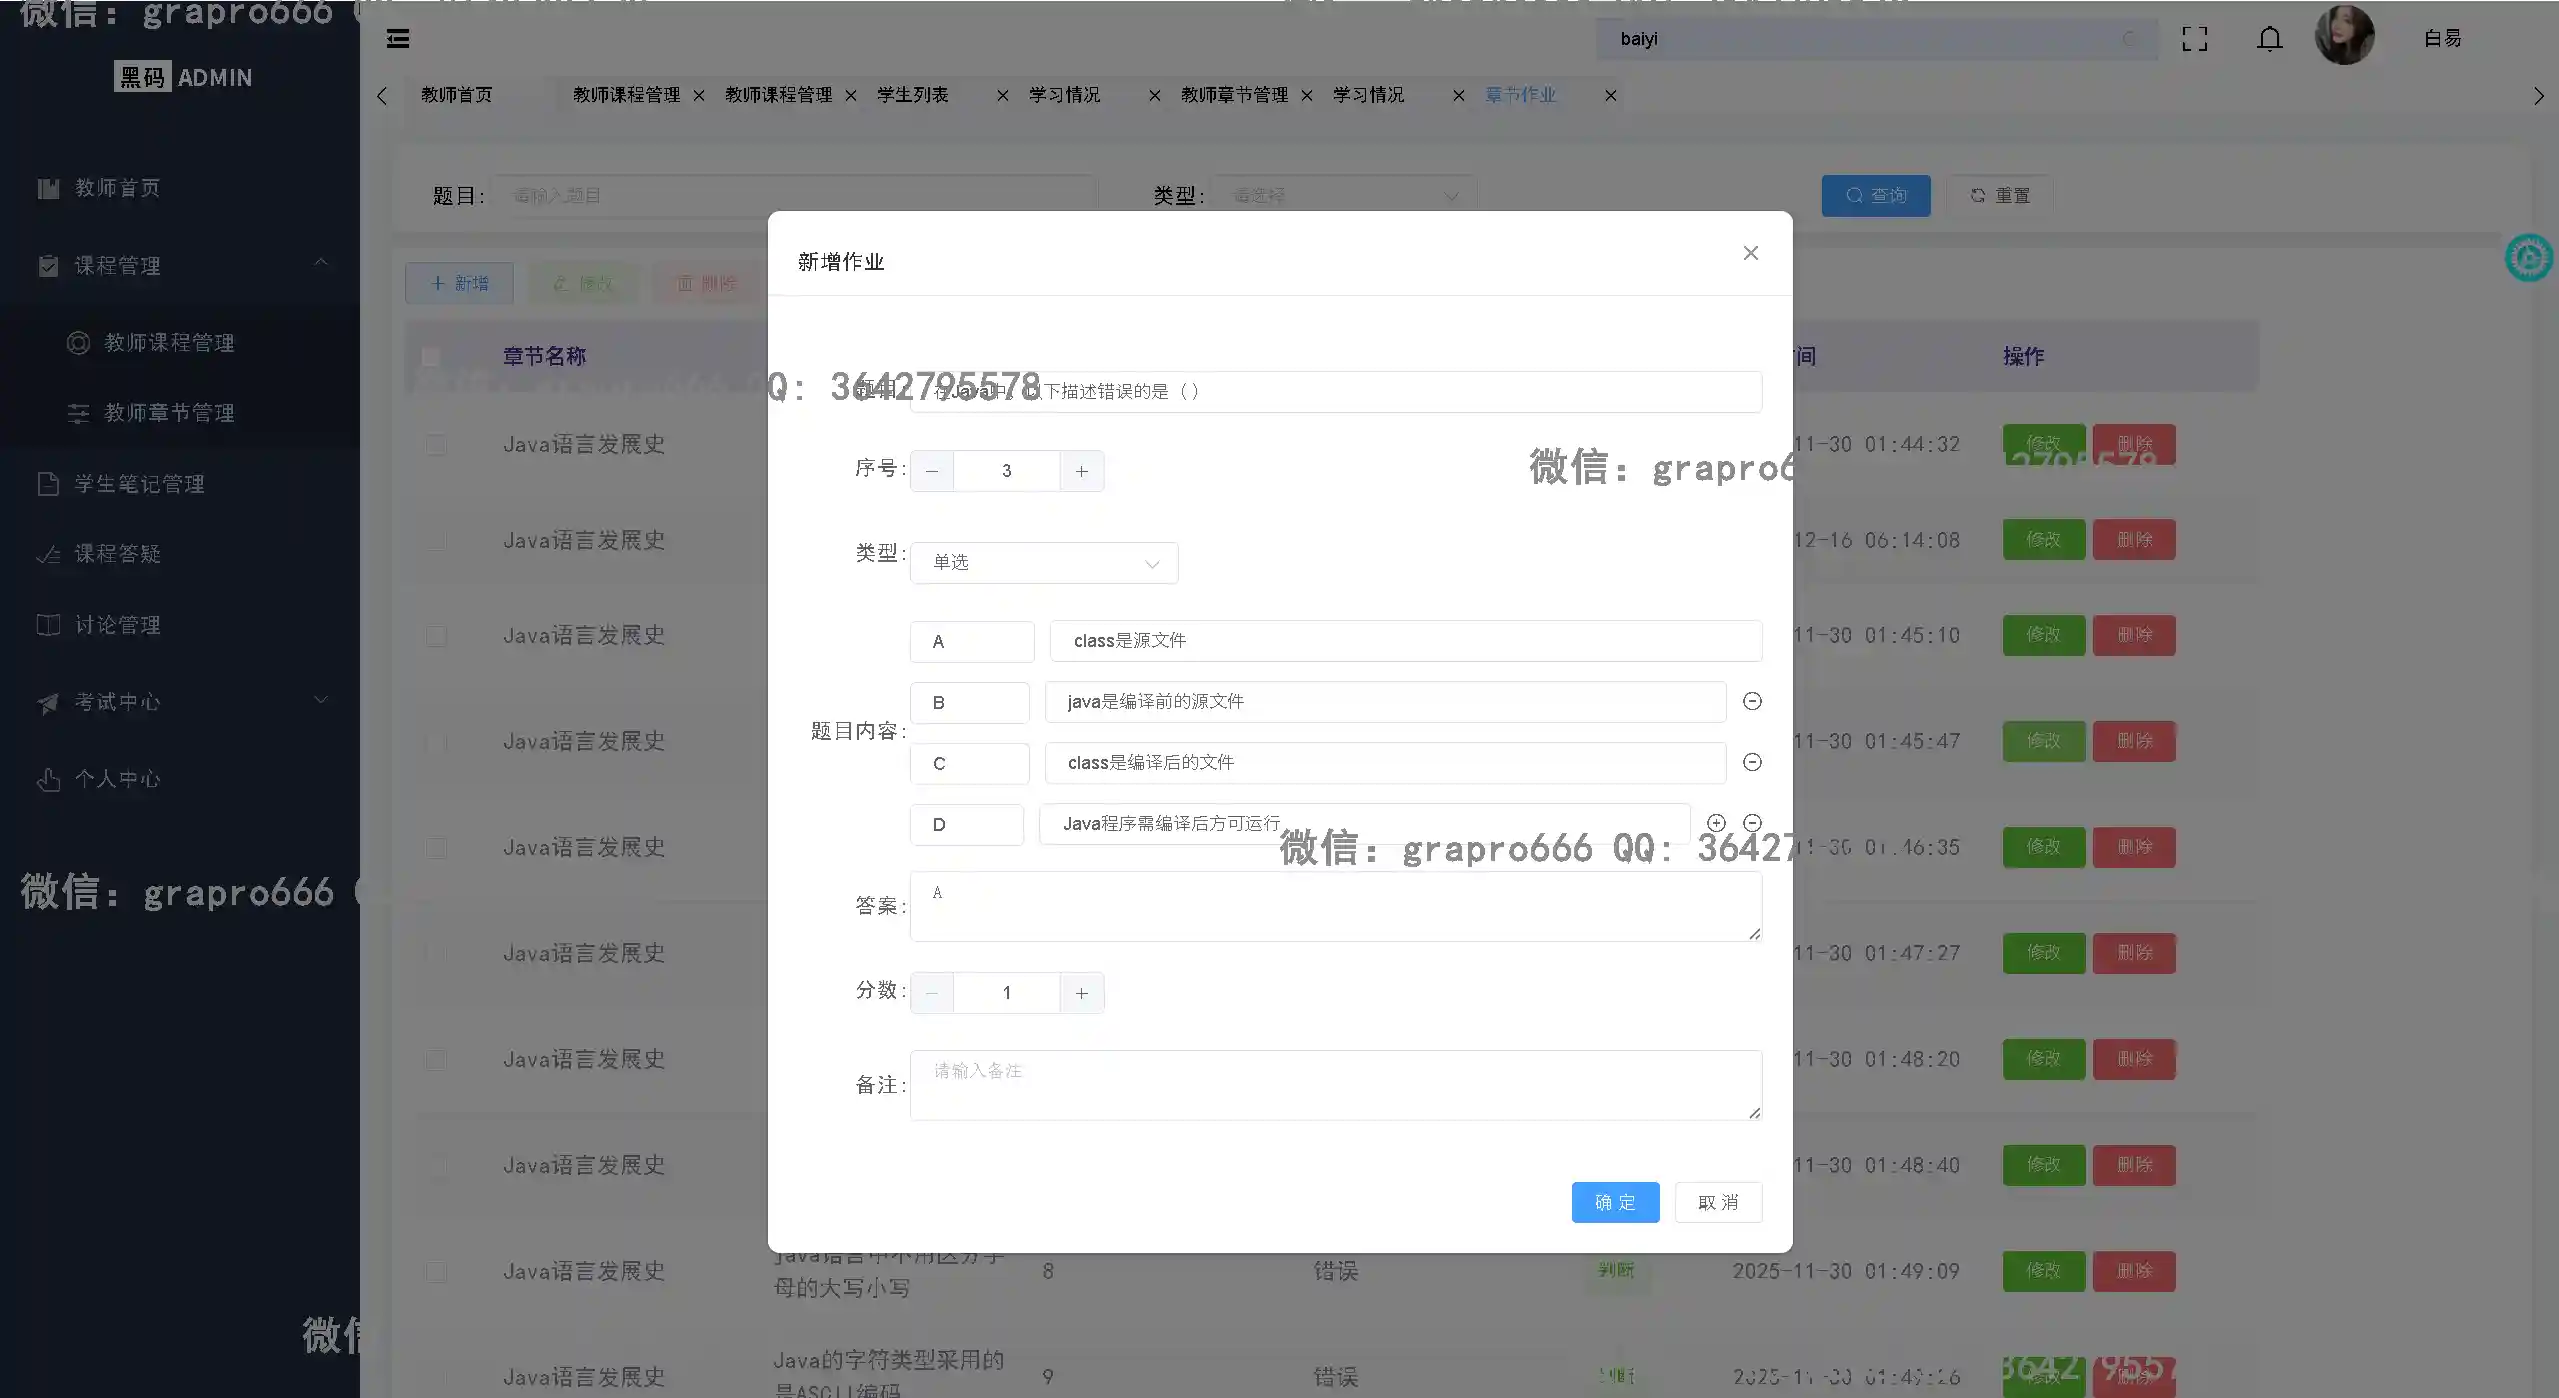
Task: Switch to the 学生列表 tab
Action: coord(912,95)
